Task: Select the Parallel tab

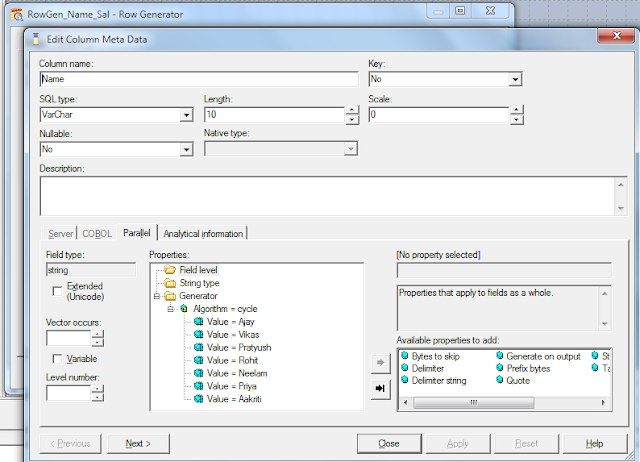Action: pyautogui.click(x=137, y=233)
